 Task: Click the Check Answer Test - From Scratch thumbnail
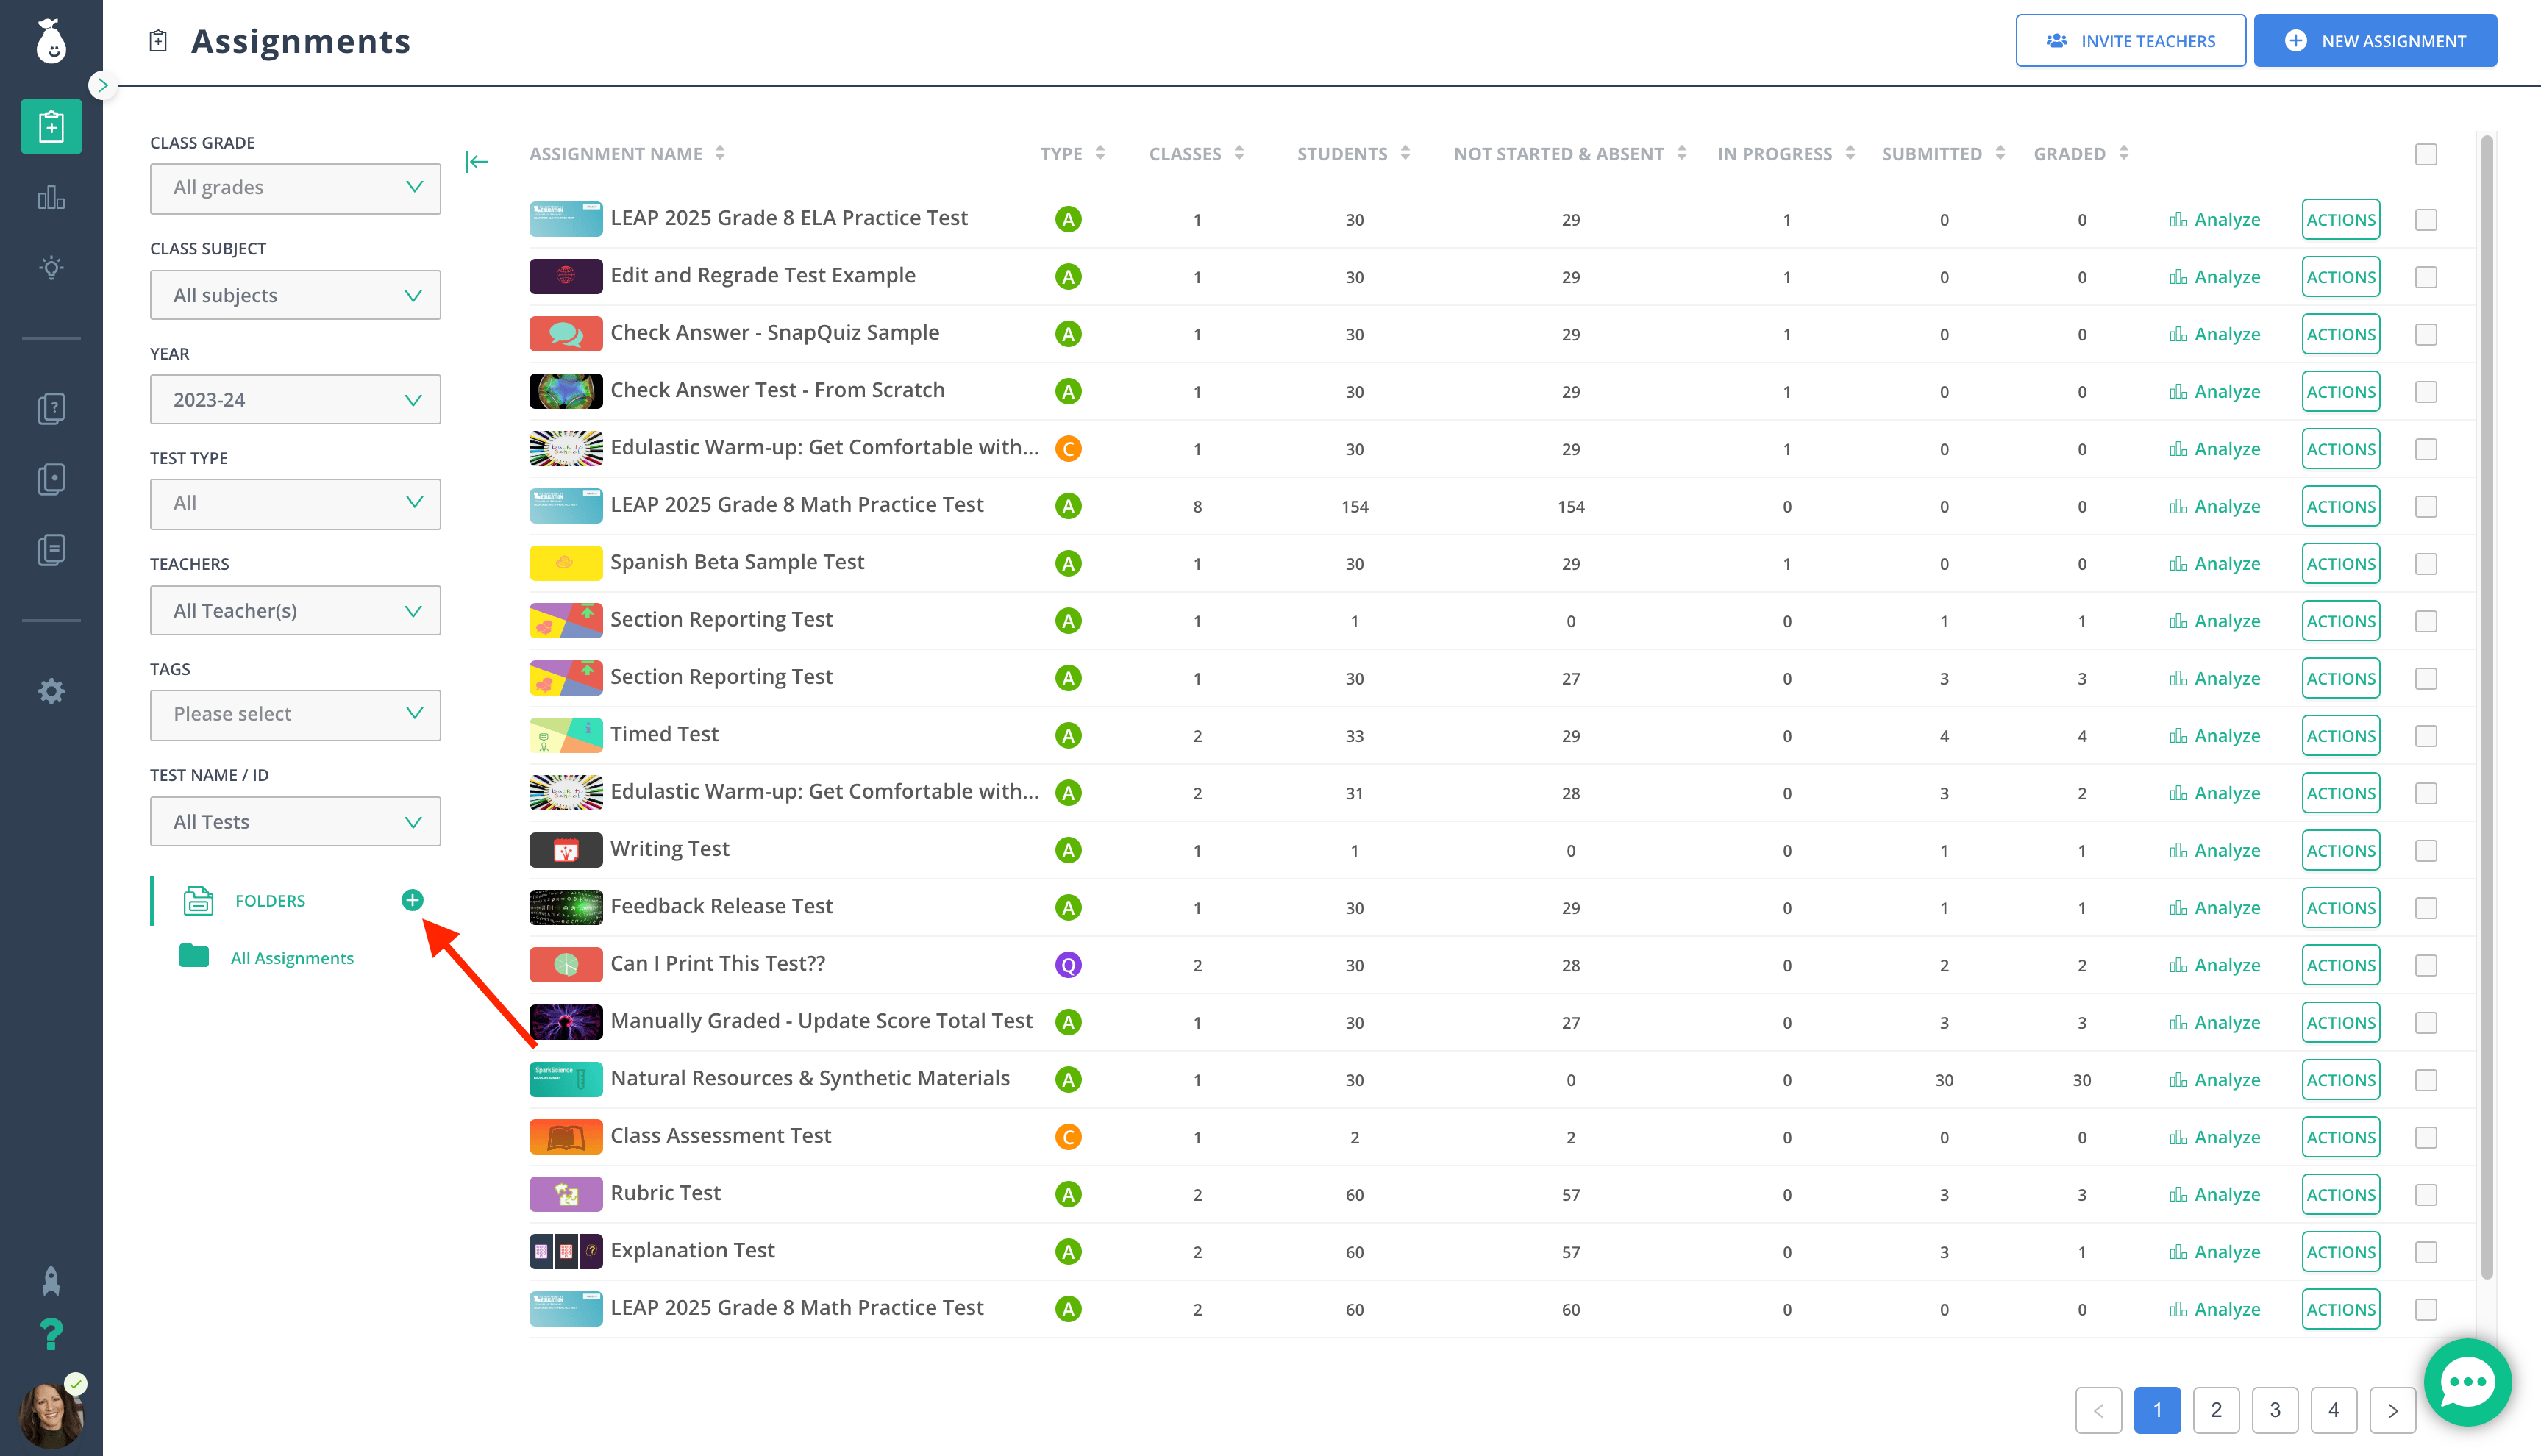pyautogui.click(x=565, y=391)
